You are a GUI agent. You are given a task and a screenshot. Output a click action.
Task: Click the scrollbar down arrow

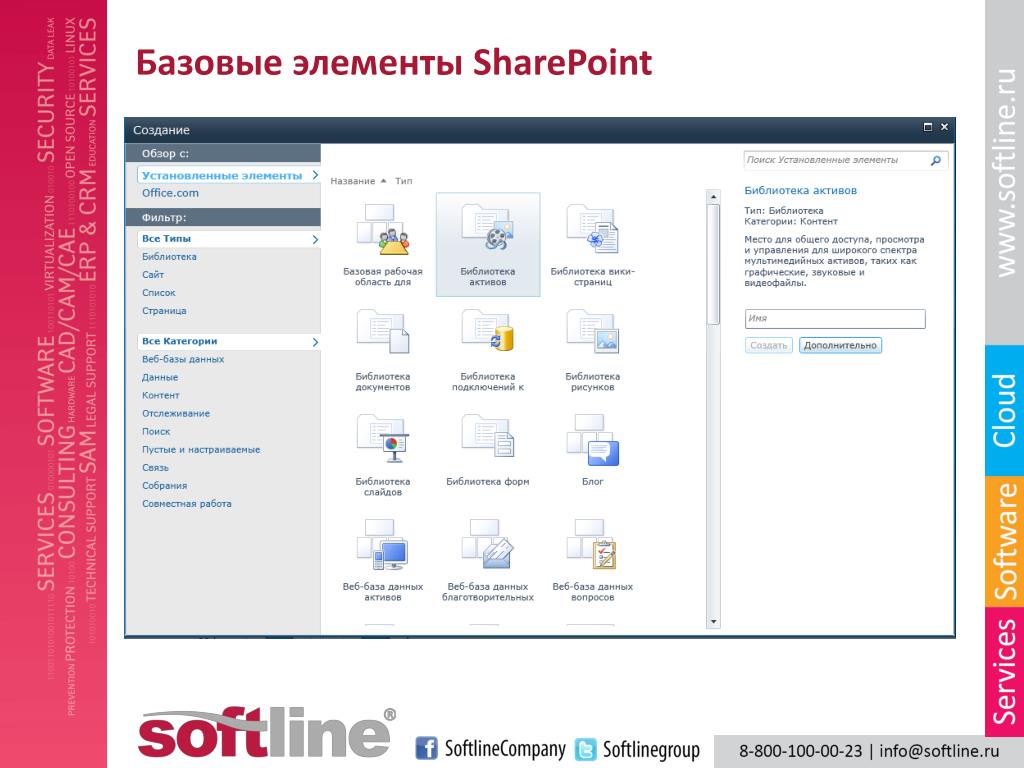point(713,622)
